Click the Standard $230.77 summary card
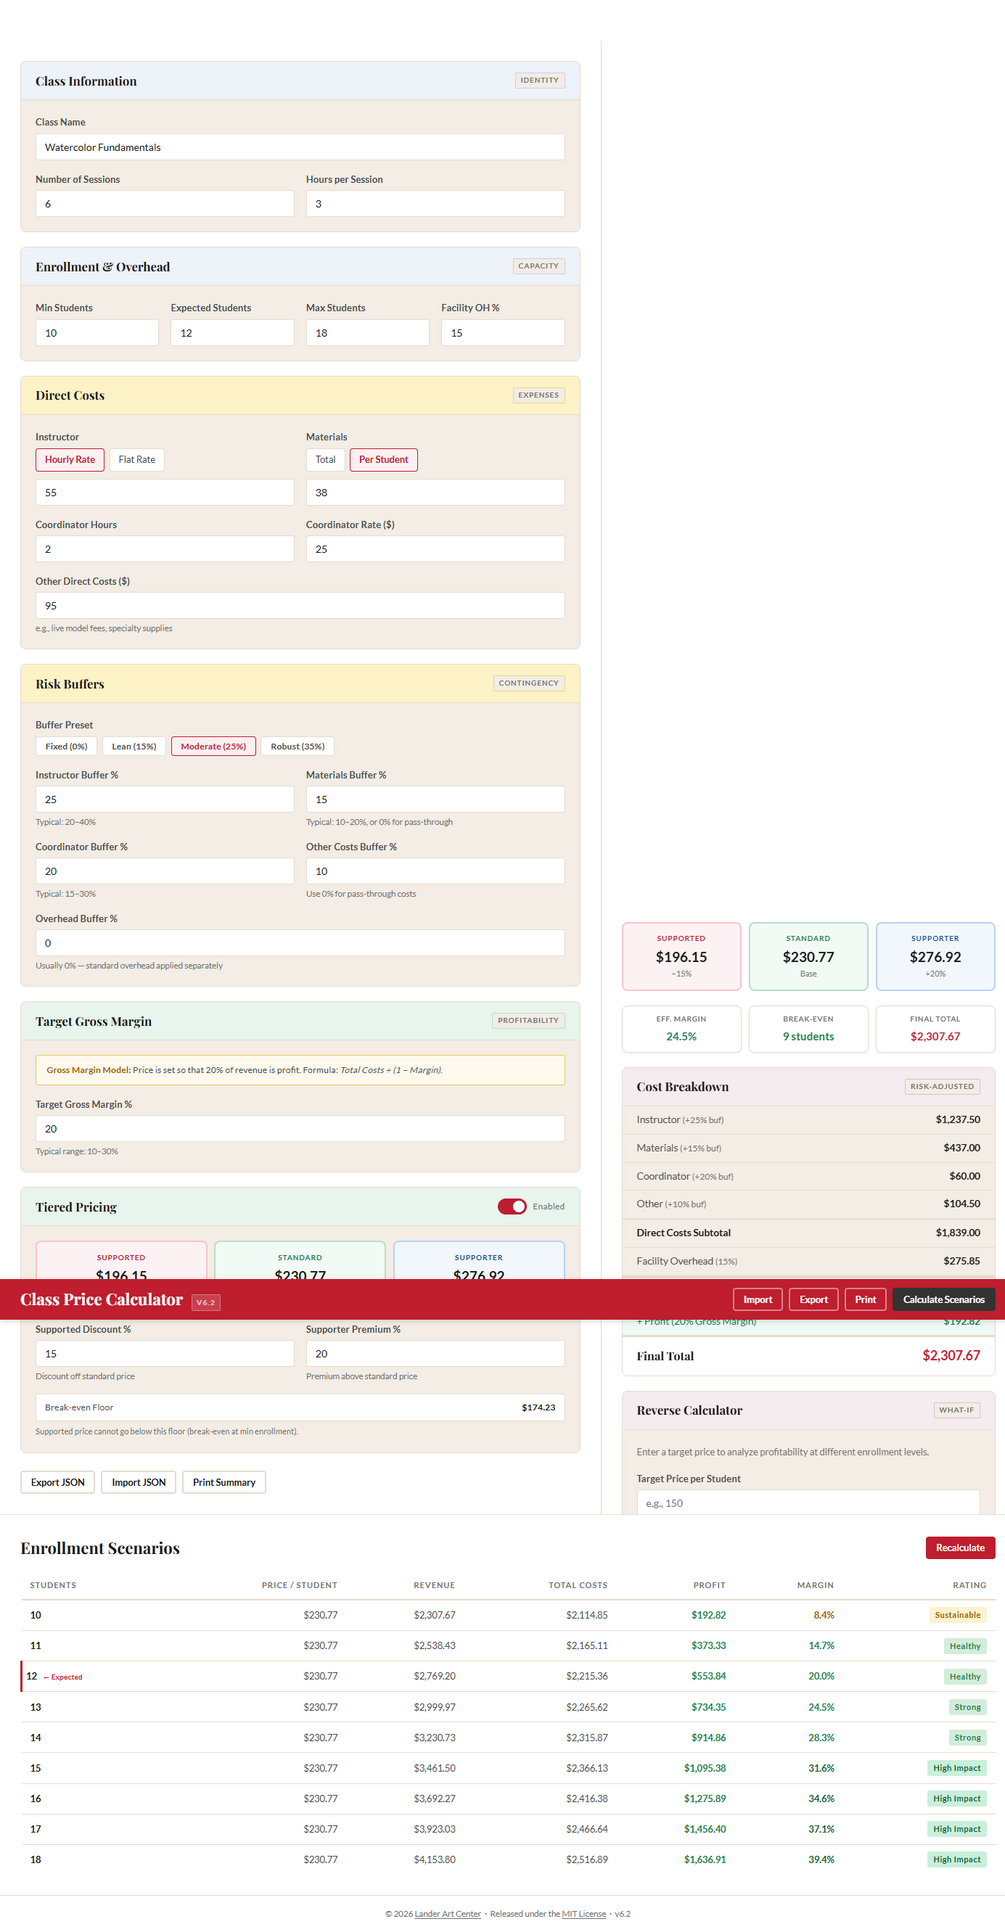 point(808,957)
